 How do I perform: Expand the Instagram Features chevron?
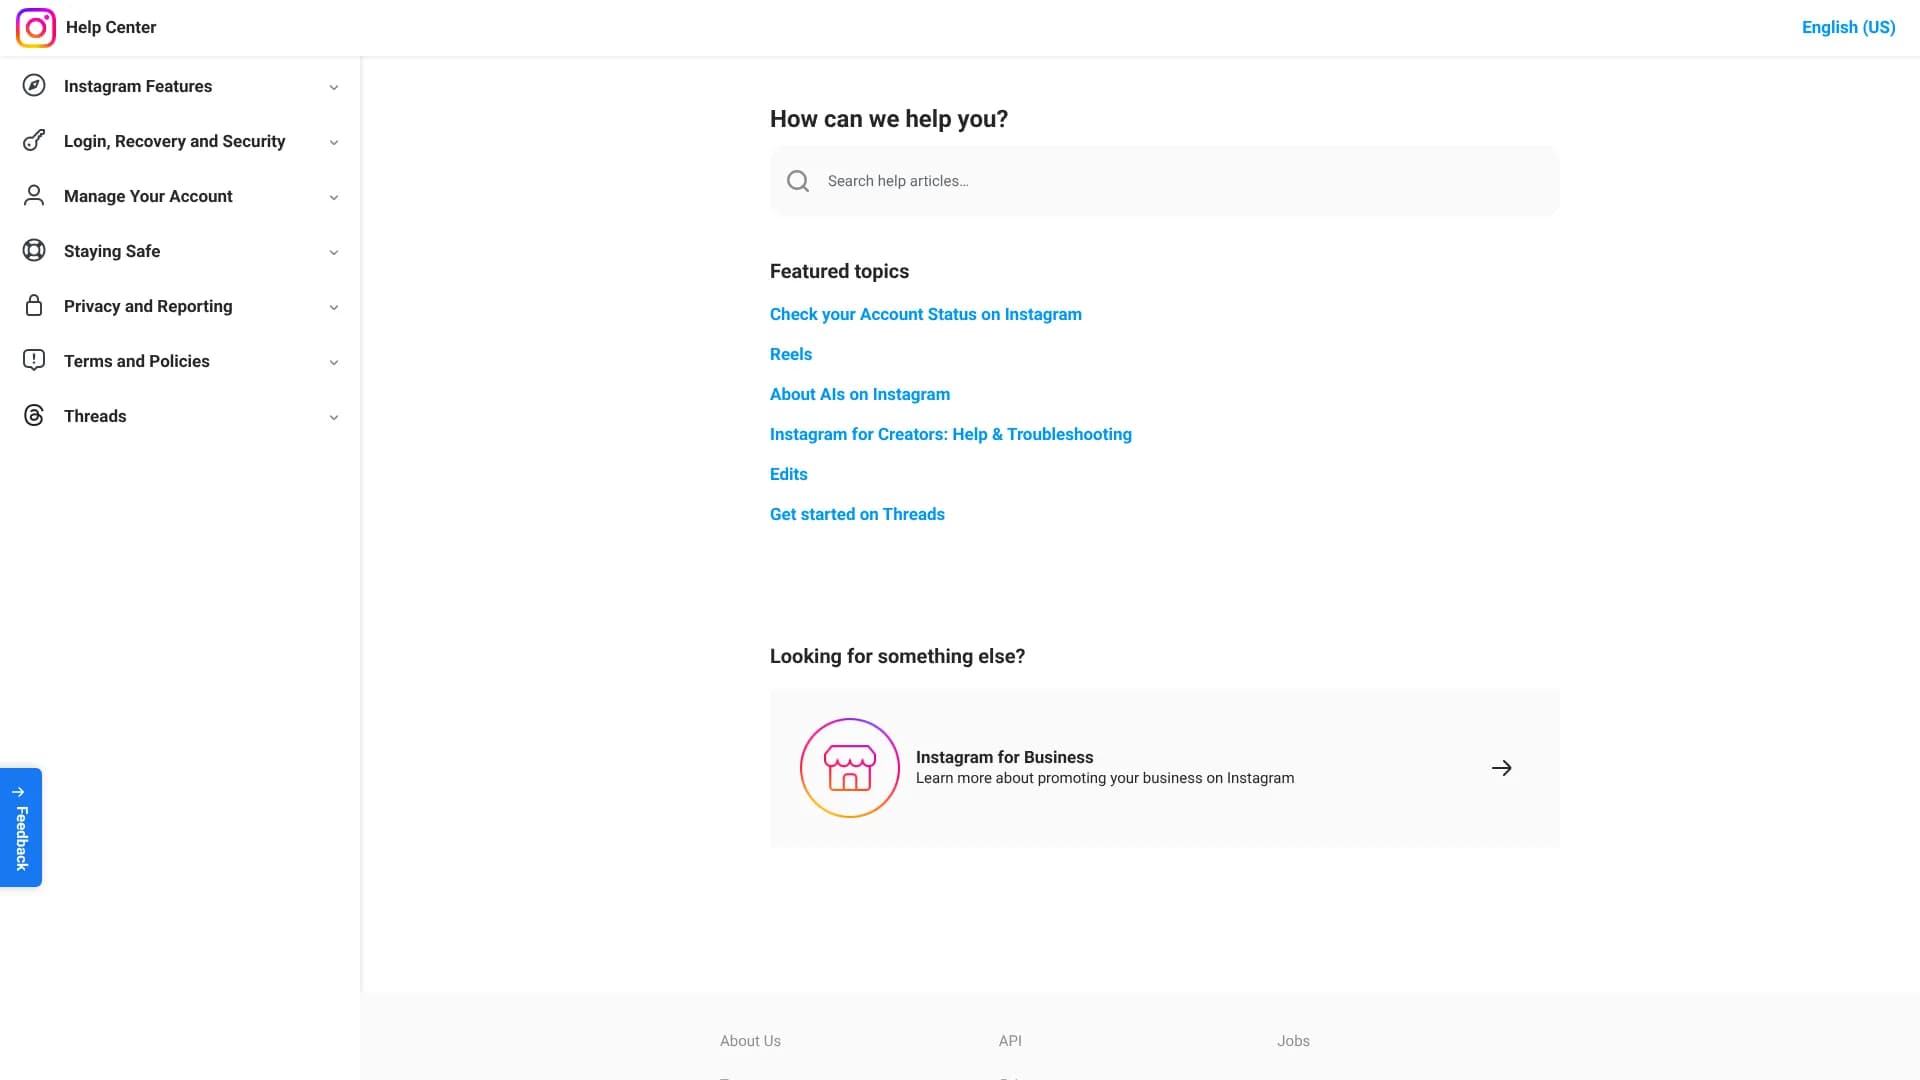(334, 87)
